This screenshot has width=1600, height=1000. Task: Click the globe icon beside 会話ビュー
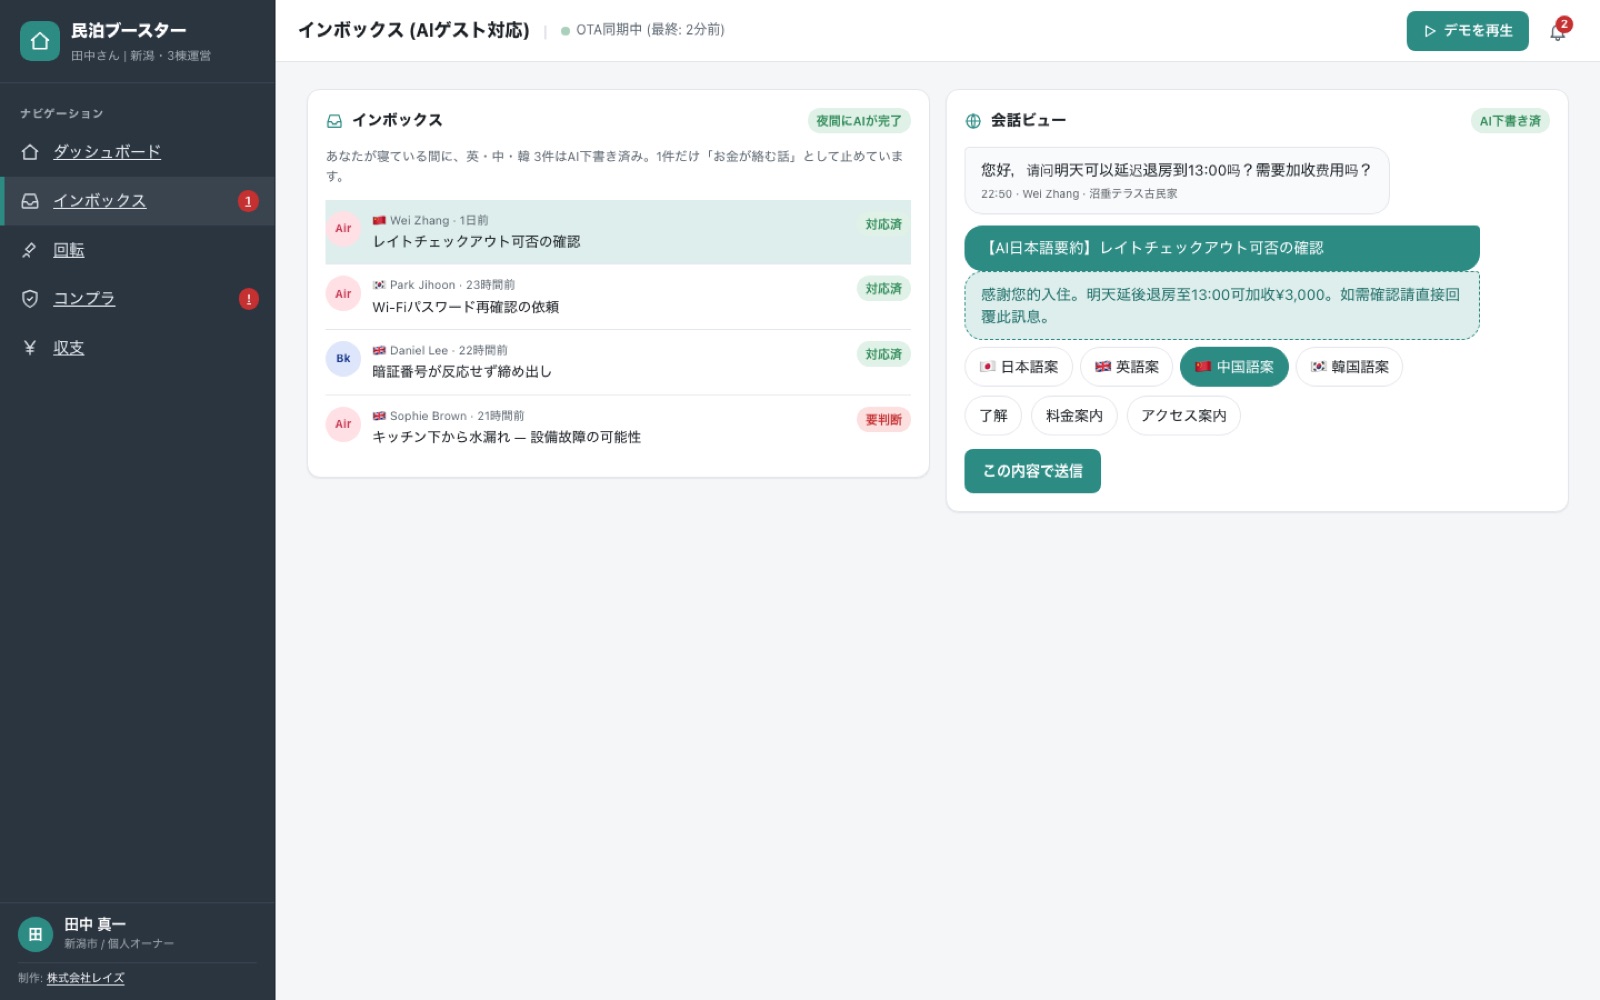pyautogui.click(x=973, y=121)
